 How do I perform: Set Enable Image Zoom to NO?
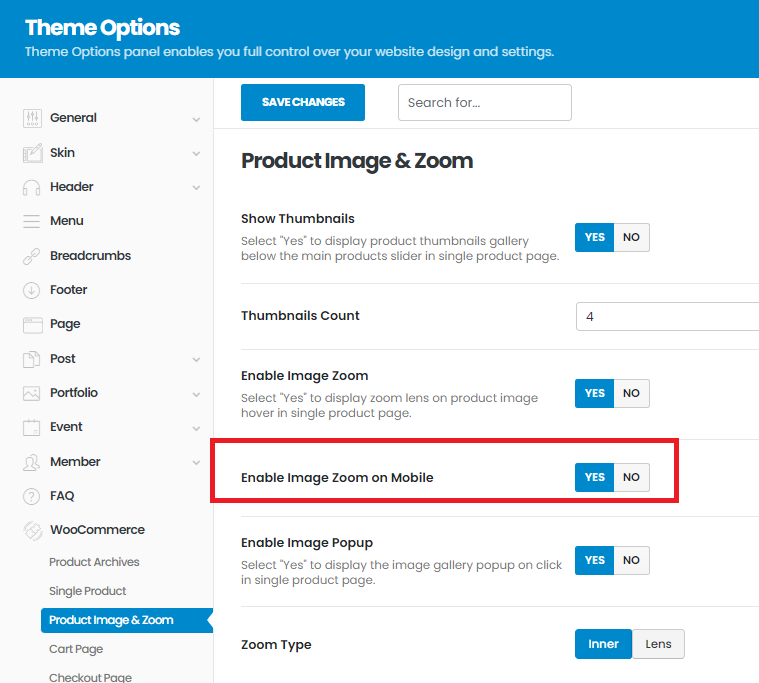tap(631, 393)
